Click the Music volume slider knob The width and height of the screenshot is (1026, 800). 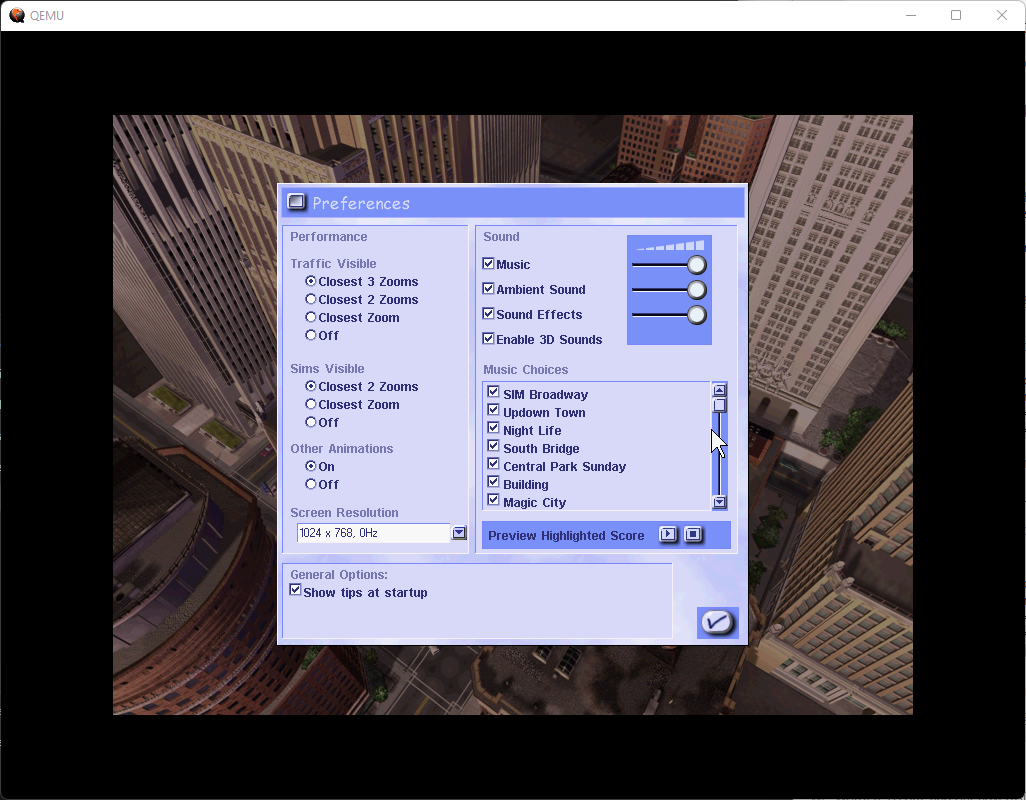697,265
